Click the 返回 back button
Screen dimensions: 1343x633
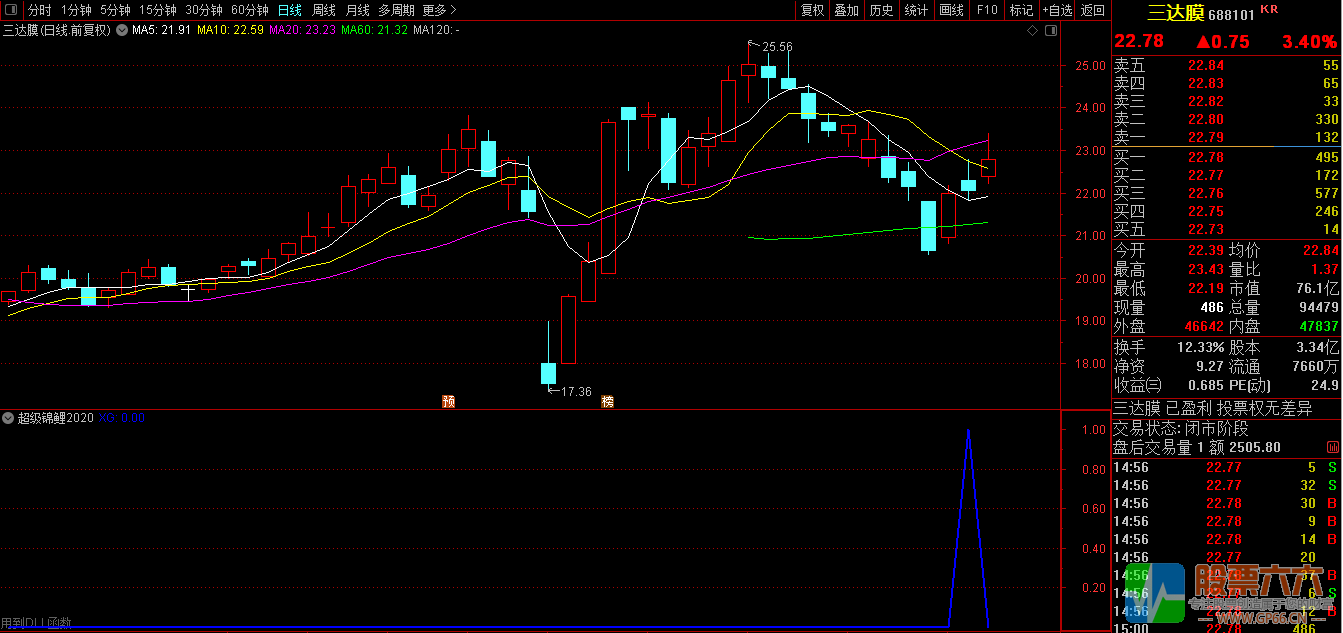[x=1093, y=10]
